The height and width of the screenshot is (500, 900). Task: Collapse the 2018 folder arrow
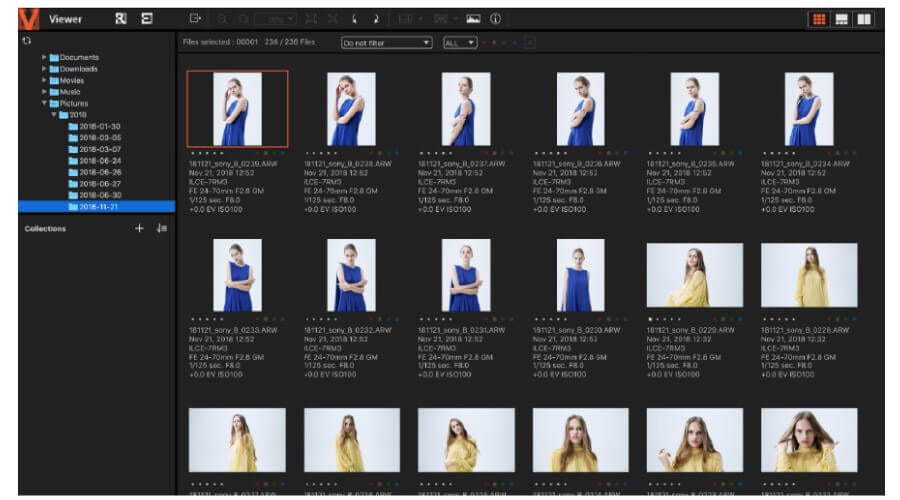coord(54,114)
